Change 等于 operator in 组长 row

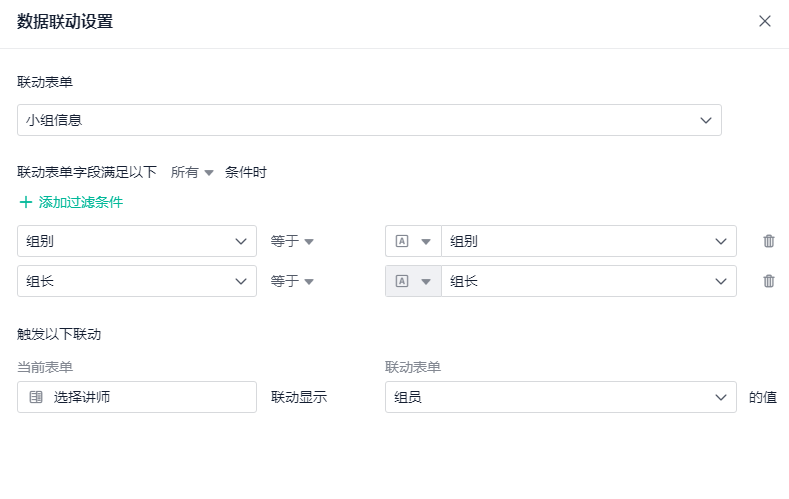tap(292, 281)
